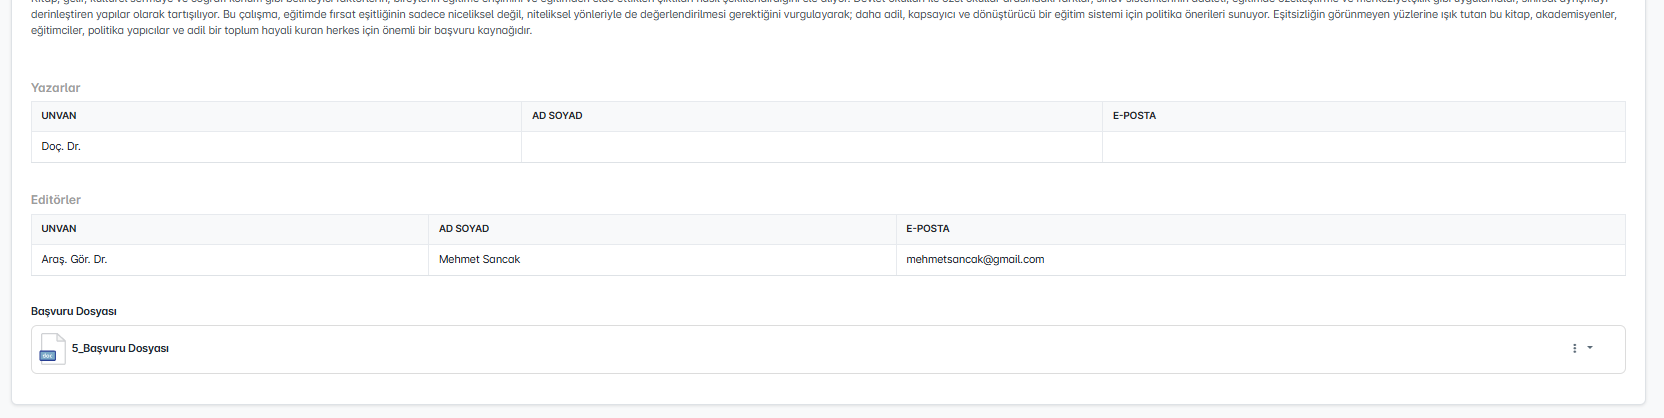Click the doc file icon
The image size is (1664, 418).
pos(52,349)
